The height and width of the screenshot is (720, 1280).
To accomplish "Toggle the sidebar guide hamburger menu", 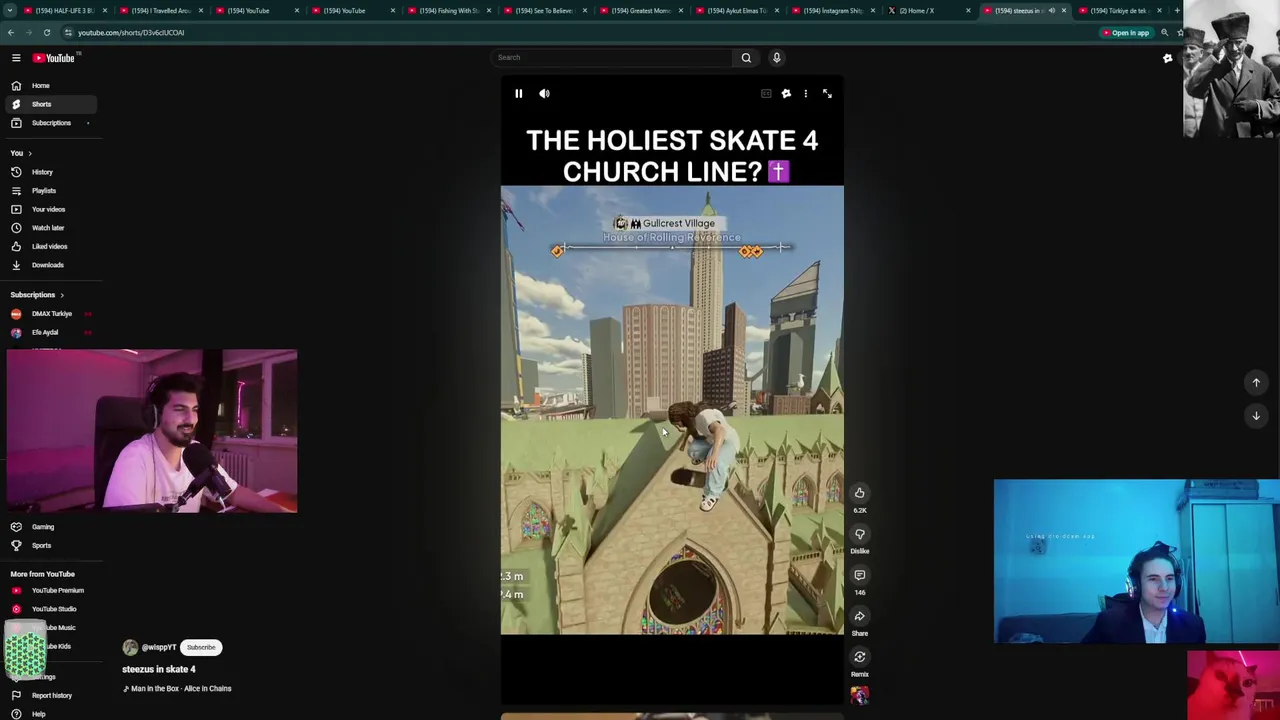I will point(16,58).
